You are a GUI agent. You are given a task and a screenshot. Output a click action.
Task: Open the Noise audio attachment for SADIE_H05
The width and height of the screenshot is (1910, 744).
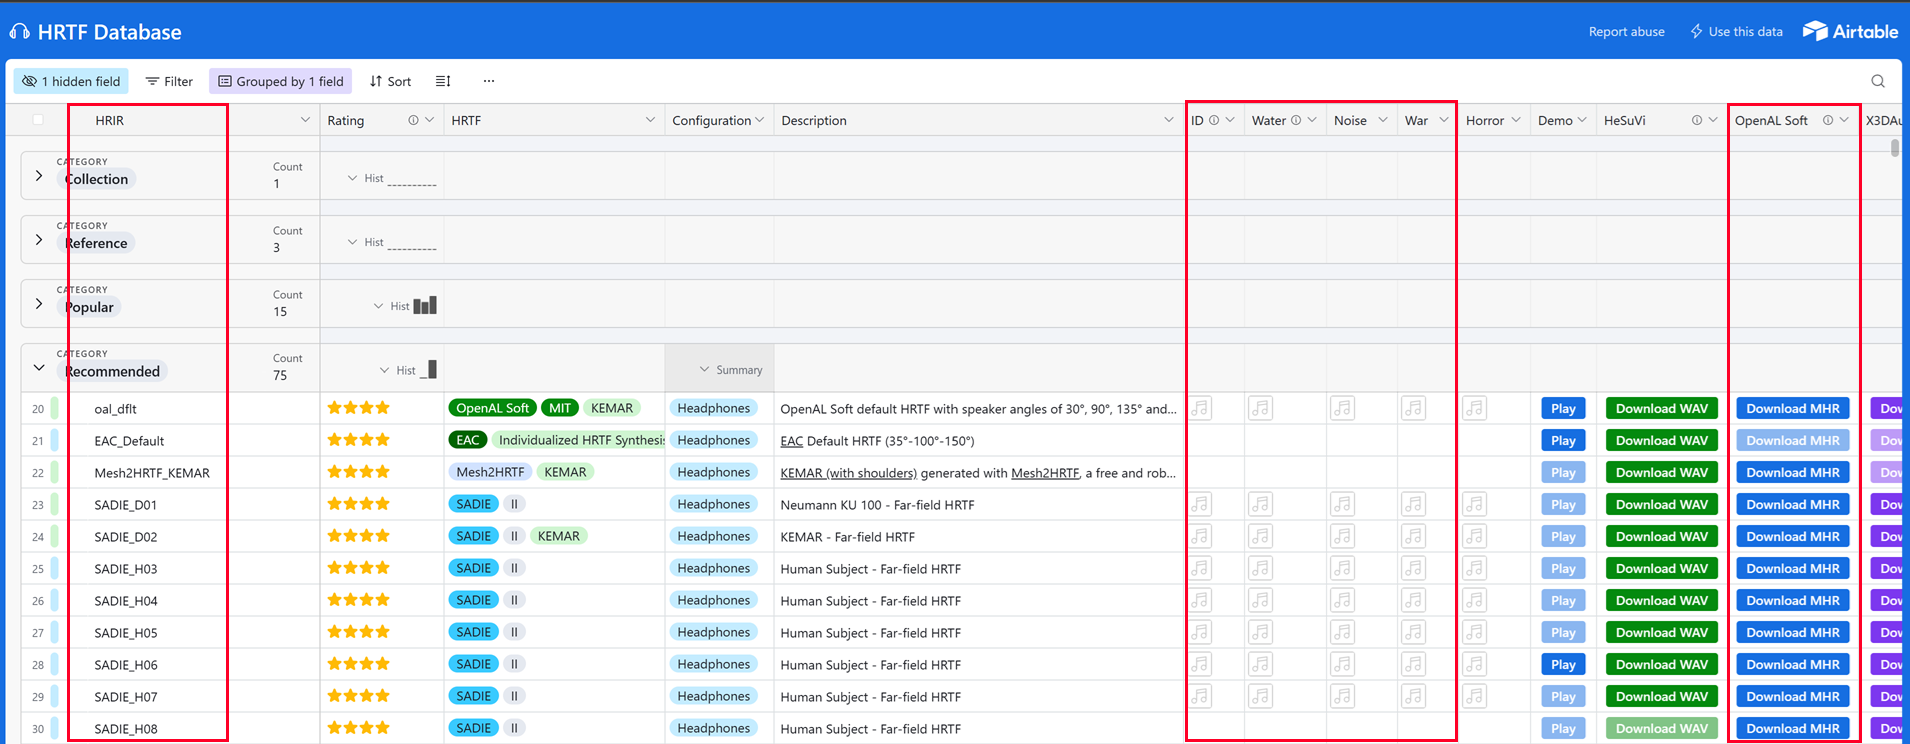pos(1342,632)
